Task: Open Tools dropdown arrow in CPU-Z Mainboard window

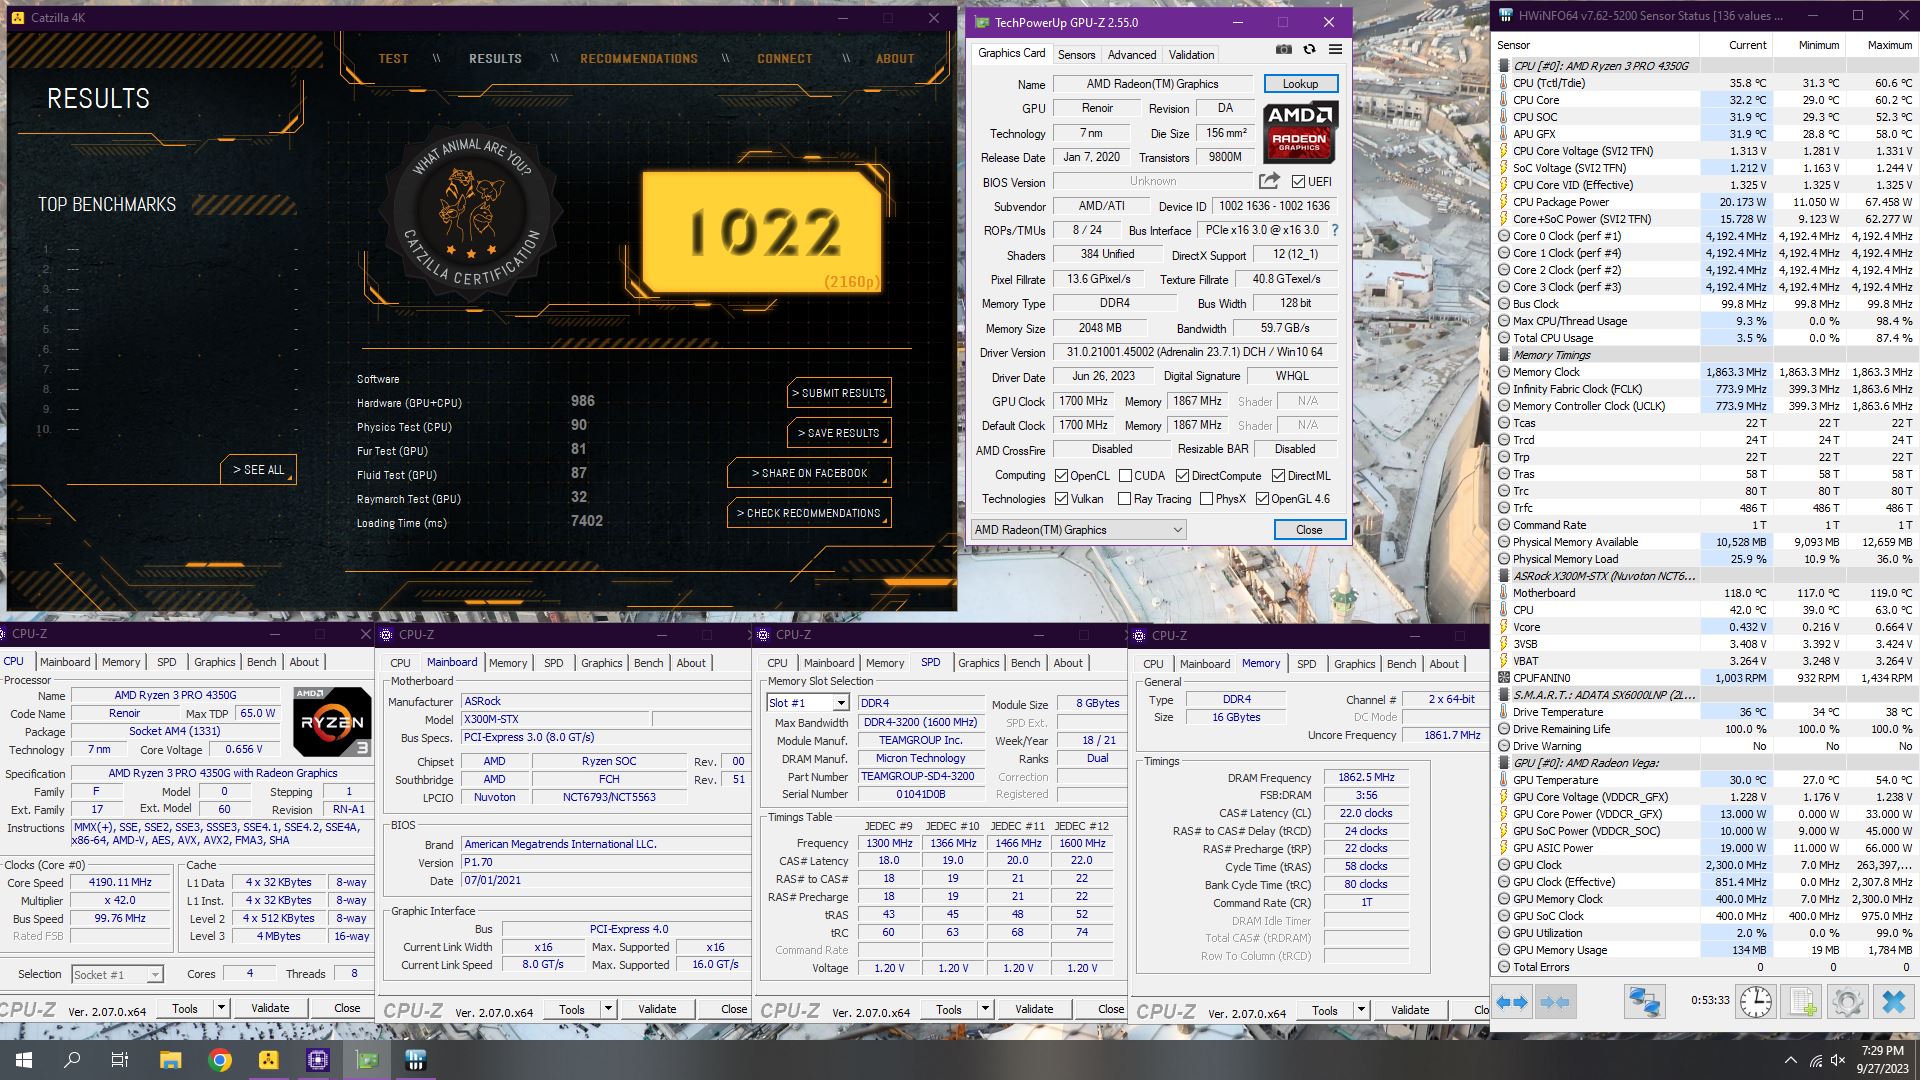Action: pyautogui.click(x=608, y=1009)
